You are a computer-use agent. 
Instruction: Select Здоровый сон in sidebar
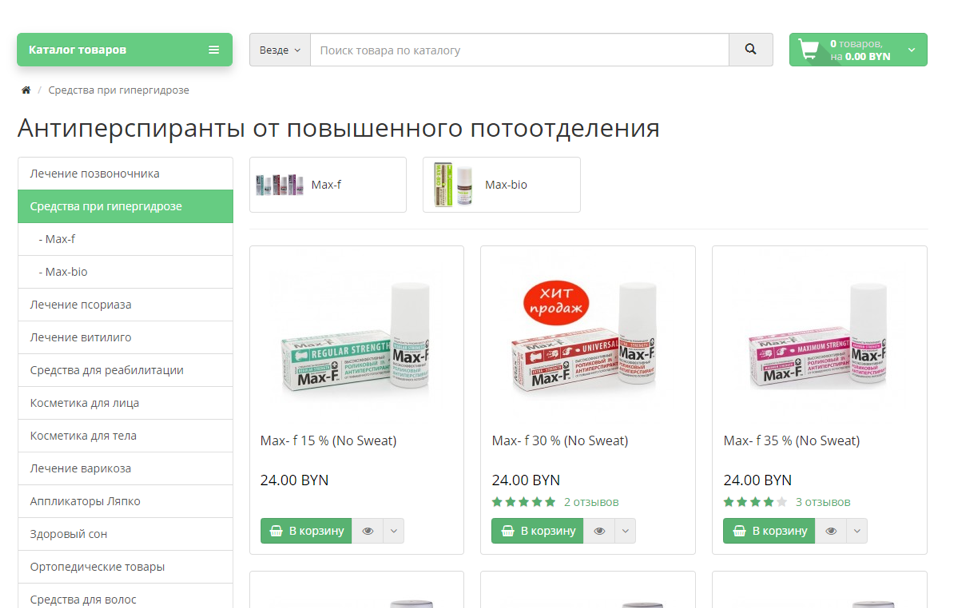(125, 534)
